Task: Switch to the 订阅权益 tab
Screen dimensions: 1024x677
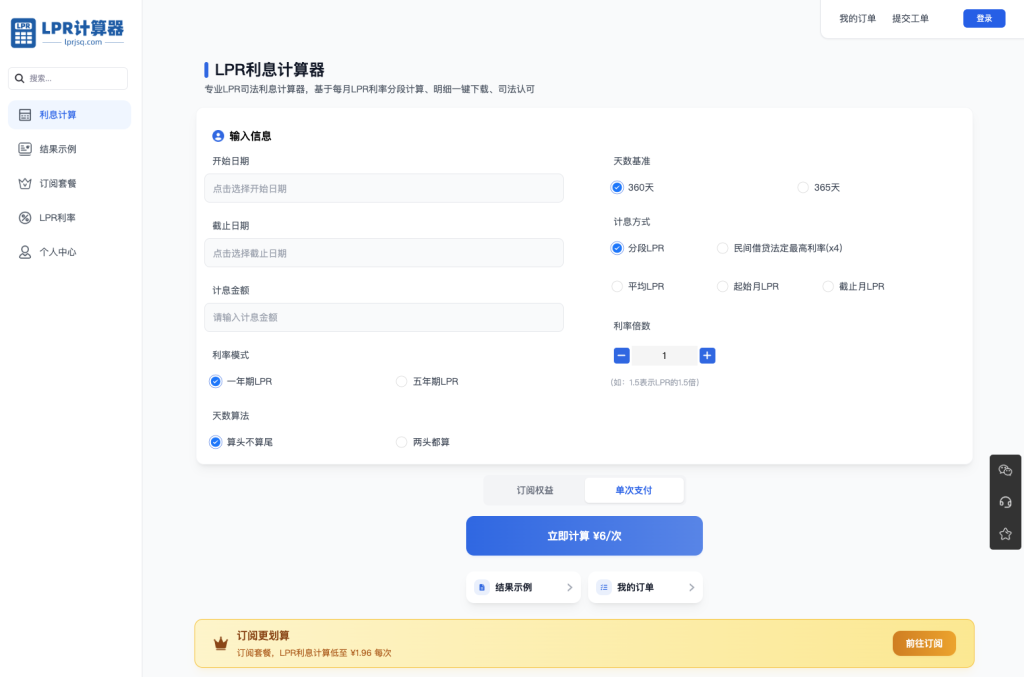Action: point(535,490)
